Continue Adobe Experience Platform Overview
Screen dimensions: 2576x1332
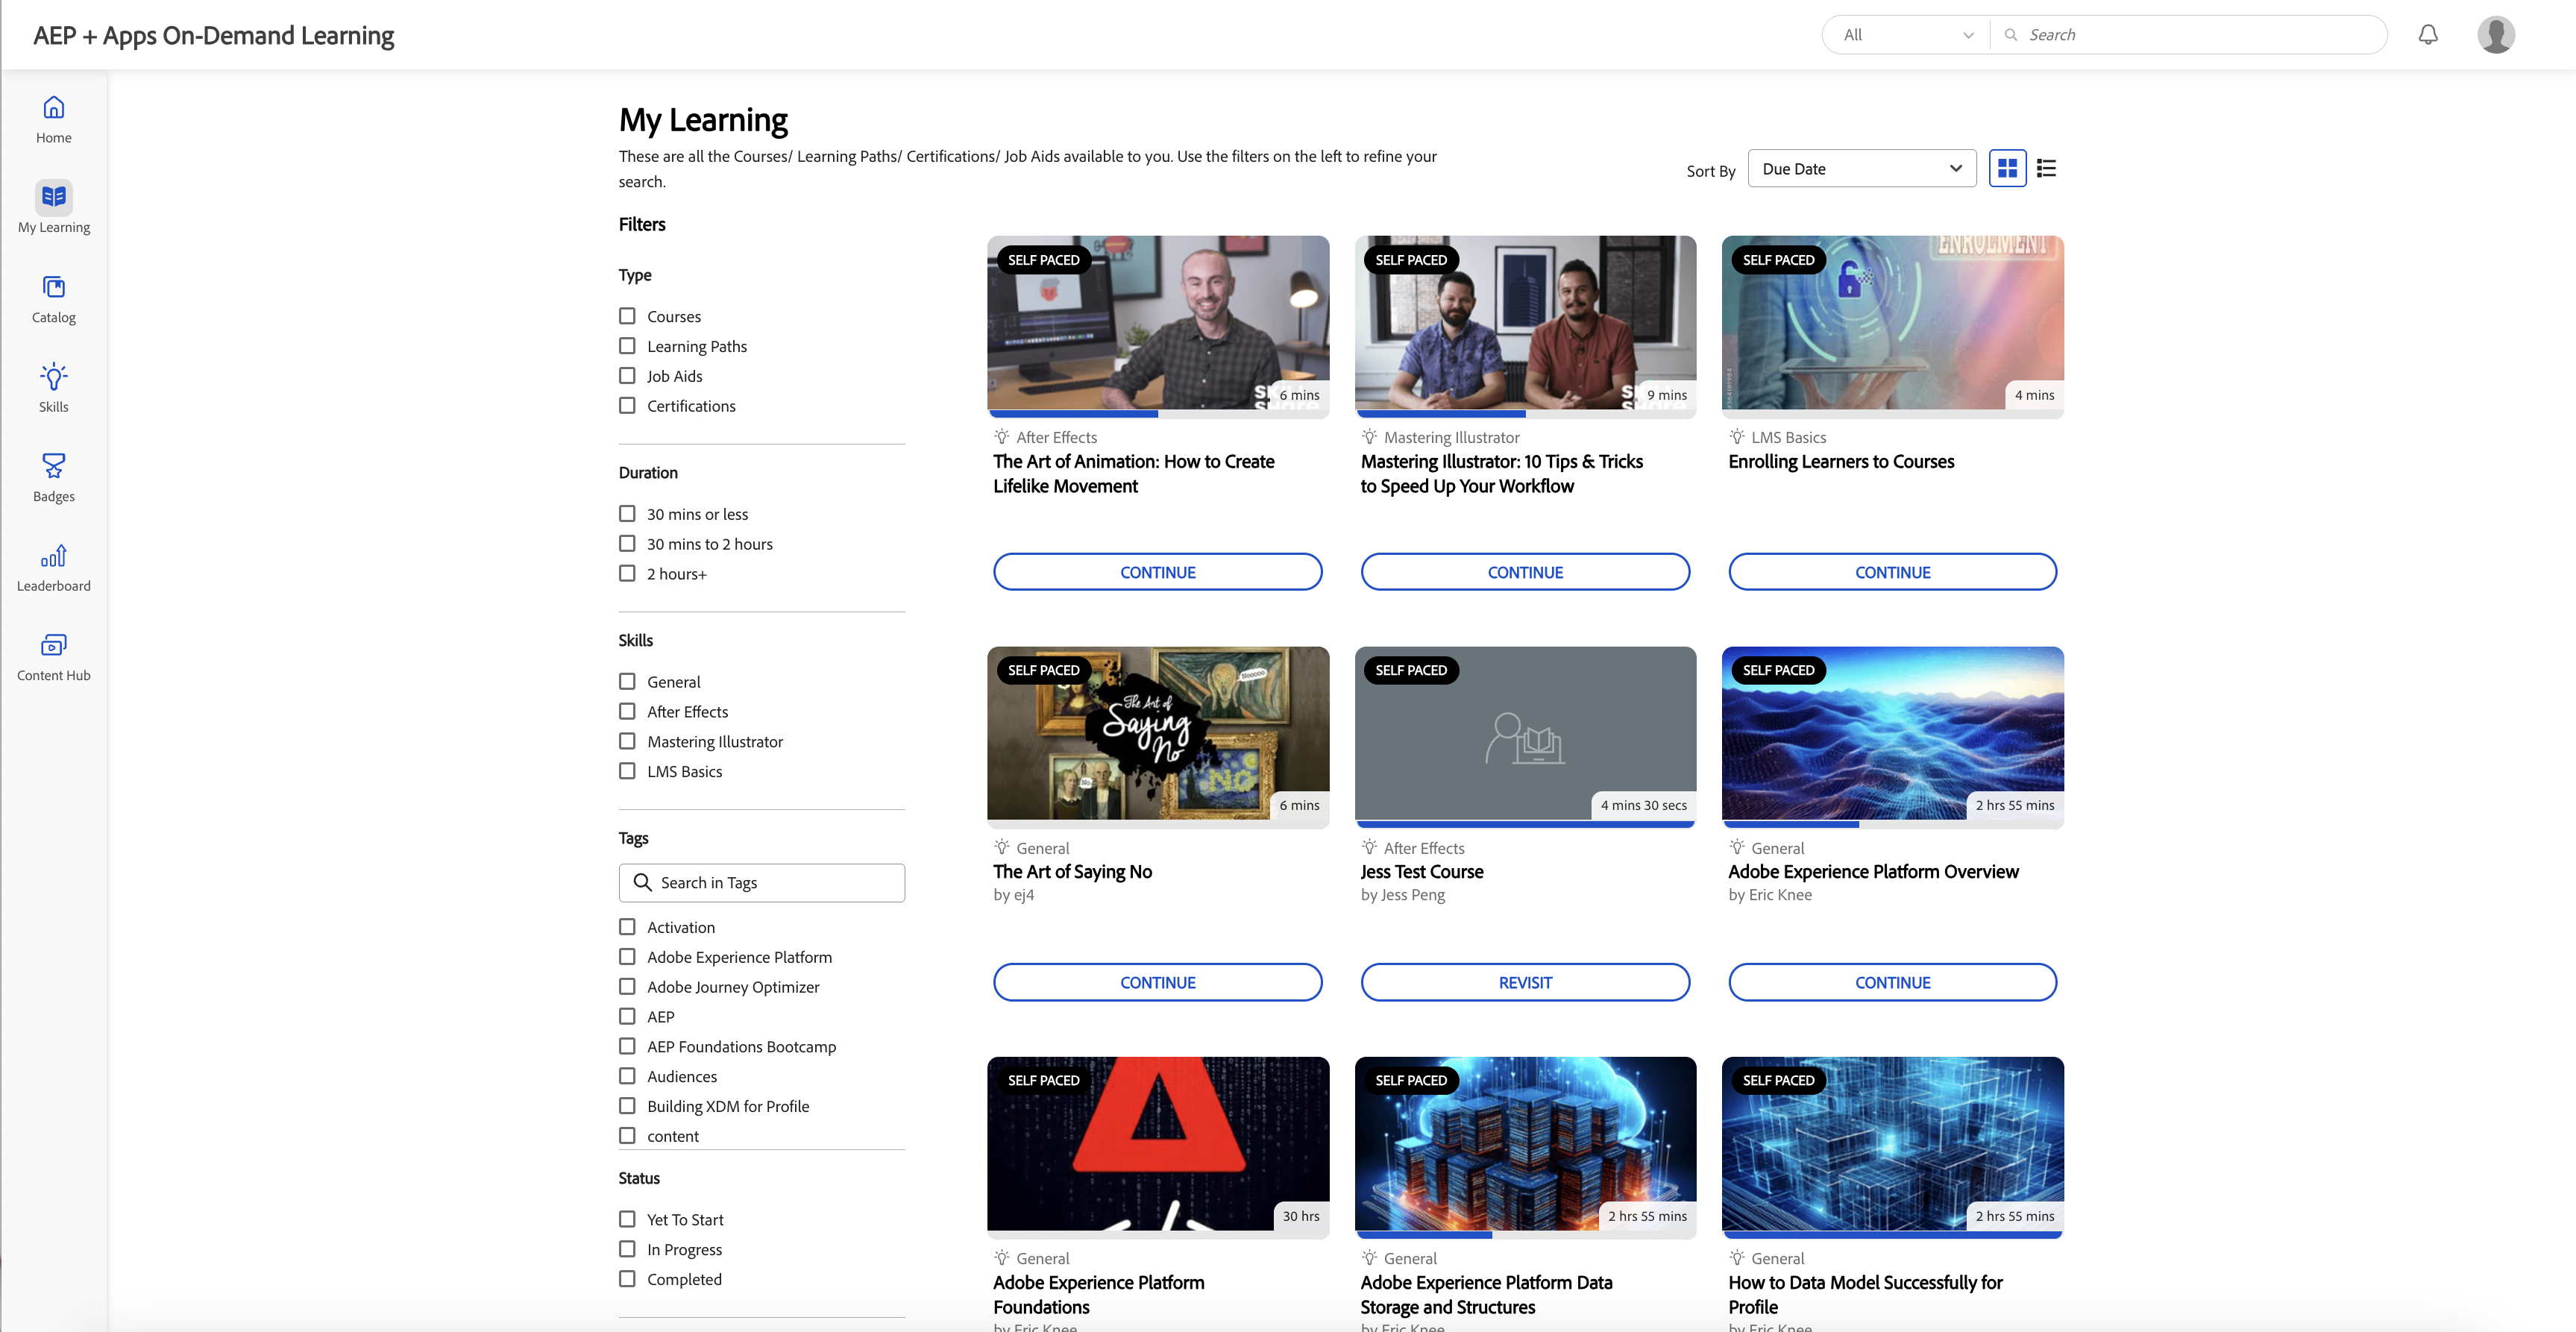[1892, 983]
